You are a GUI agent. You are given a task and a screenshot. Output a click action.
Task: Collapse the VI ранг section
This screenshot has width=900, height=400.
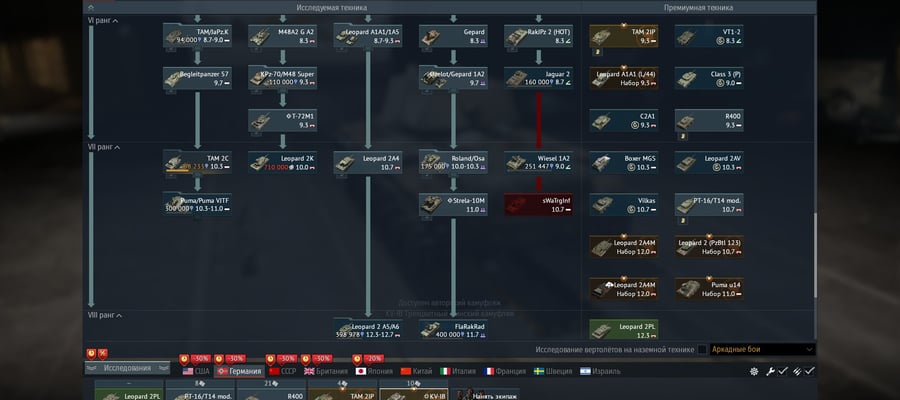click(x=103, y=21)
